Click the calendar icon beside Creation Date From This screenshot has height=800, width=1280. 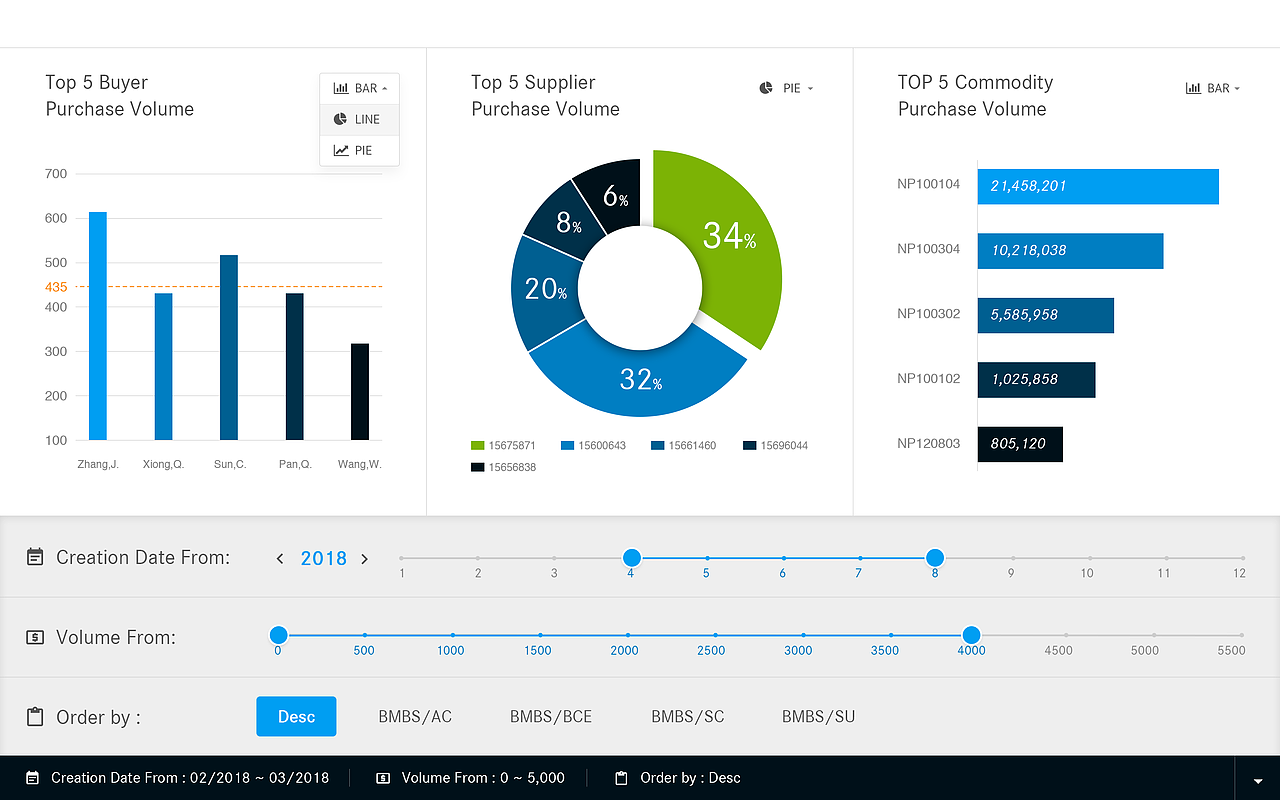point(35,557)
